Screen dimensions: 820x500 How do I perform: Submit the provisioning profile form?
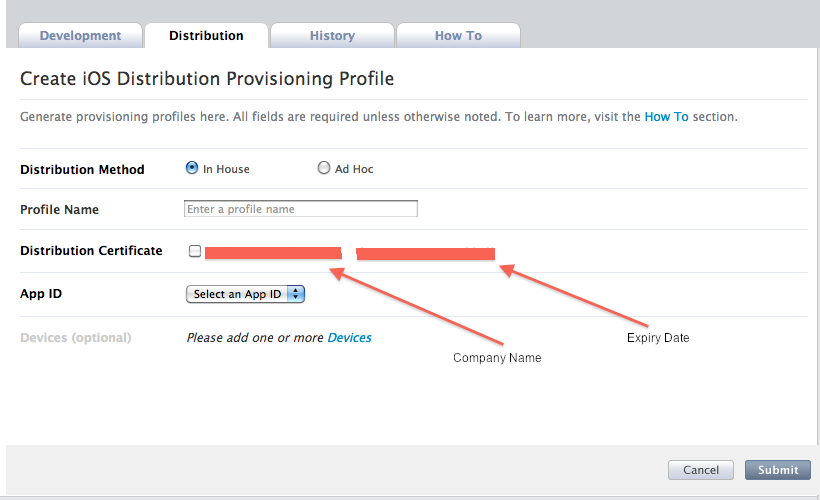[x=778, y=470]
